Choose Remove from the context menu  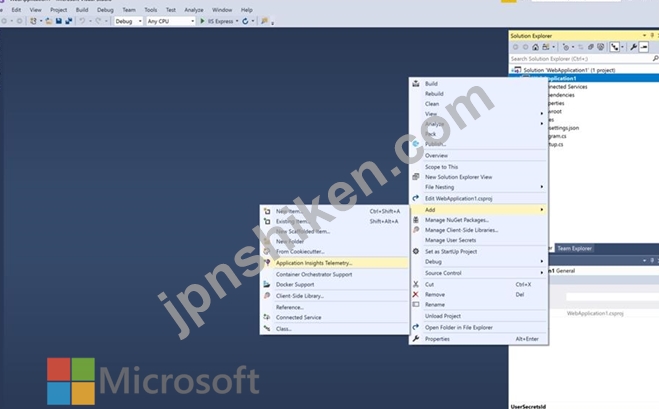tap(478, 295)
